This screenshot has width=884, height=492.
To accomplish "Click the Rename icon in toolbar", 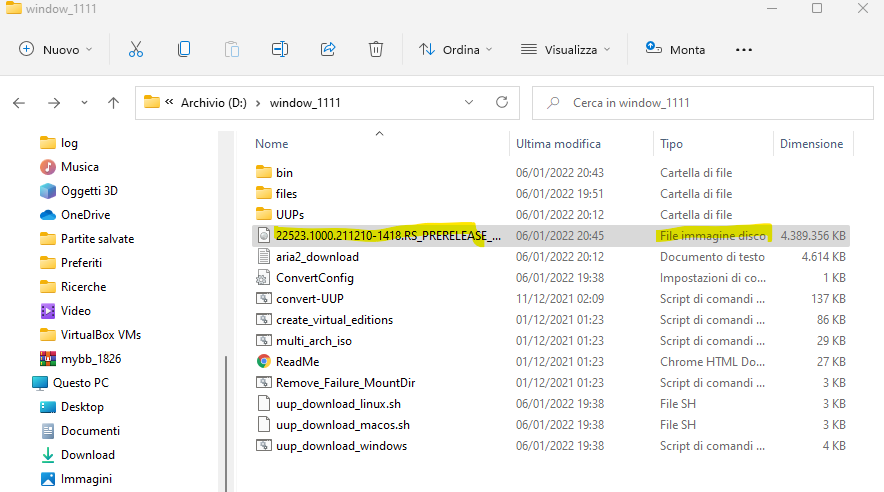I will (x=280, y=49).
